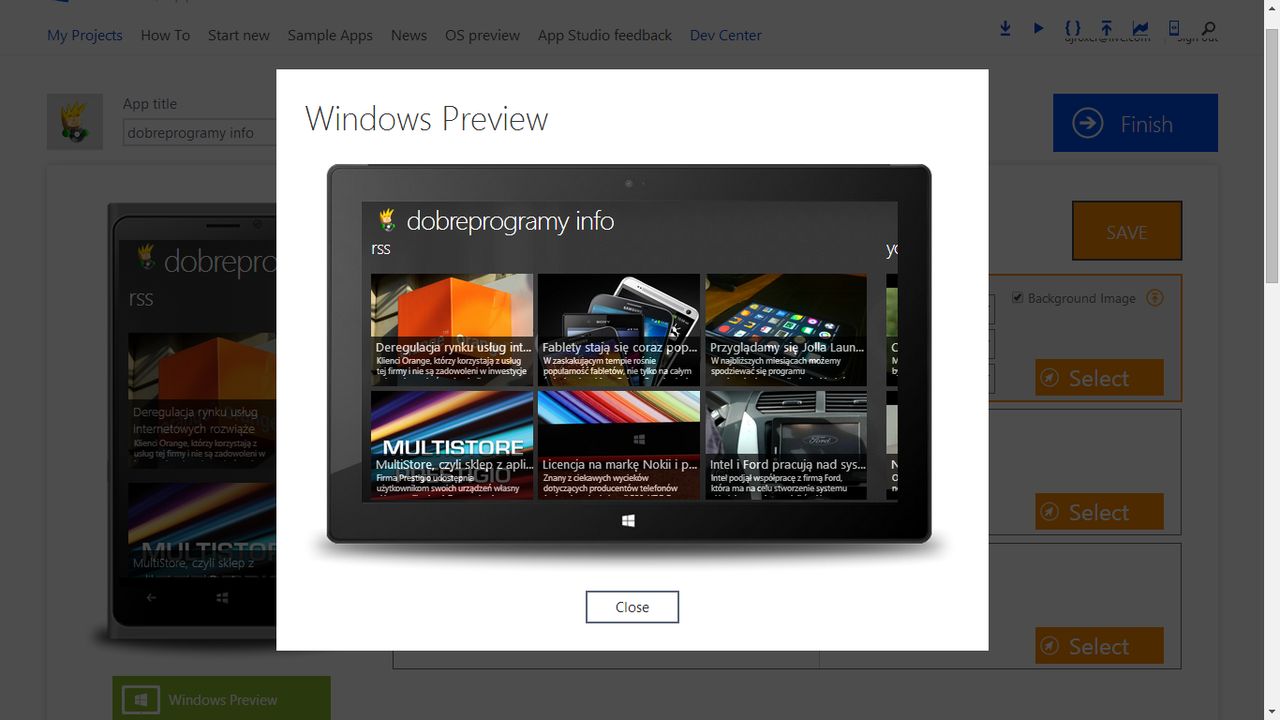
Task: Click the upload arrow icon in top toolbar
Action: click(1107, 28)
